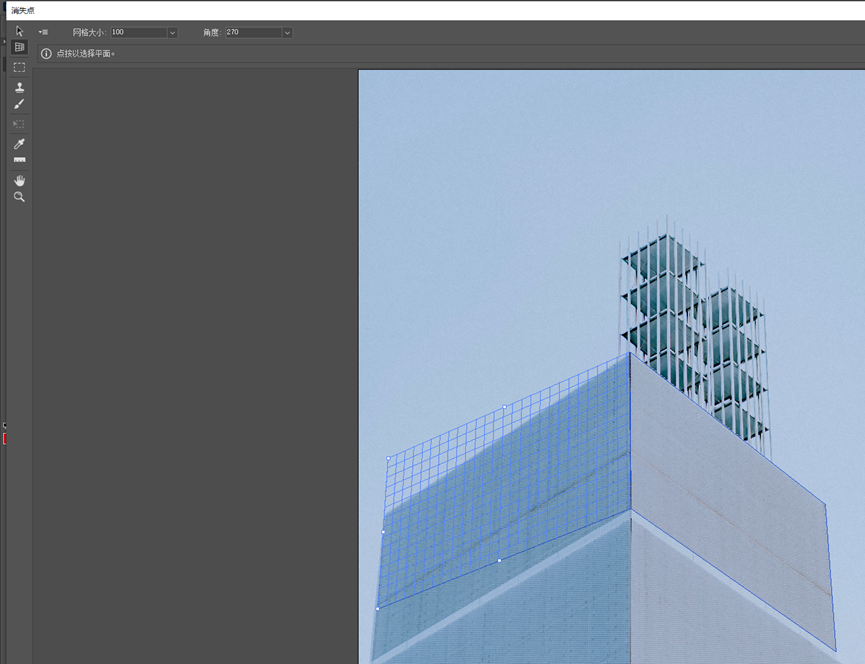Screen dimensions: 865x664
Task: Click the info icon beside the hint text
Action: tap(46, 53)
